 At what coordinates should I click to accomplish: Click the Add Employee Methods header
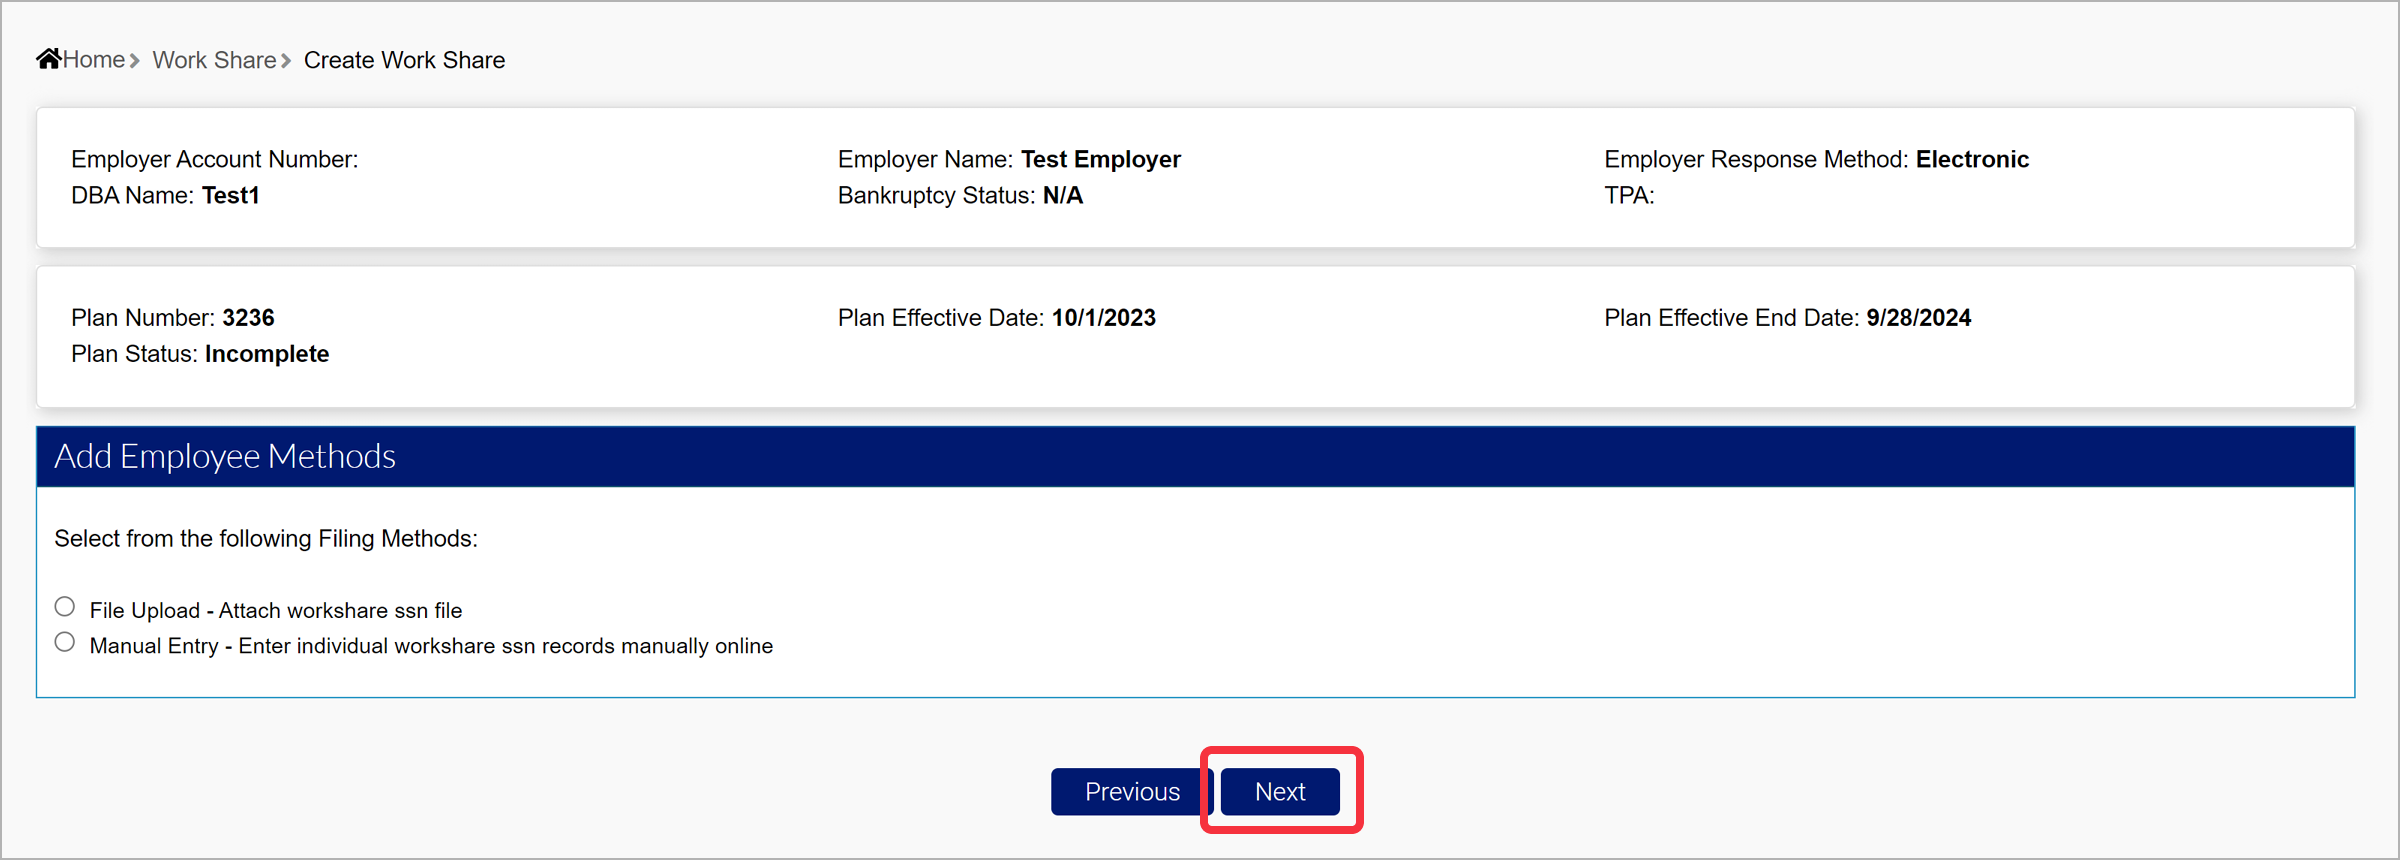(x=225, y=456)
